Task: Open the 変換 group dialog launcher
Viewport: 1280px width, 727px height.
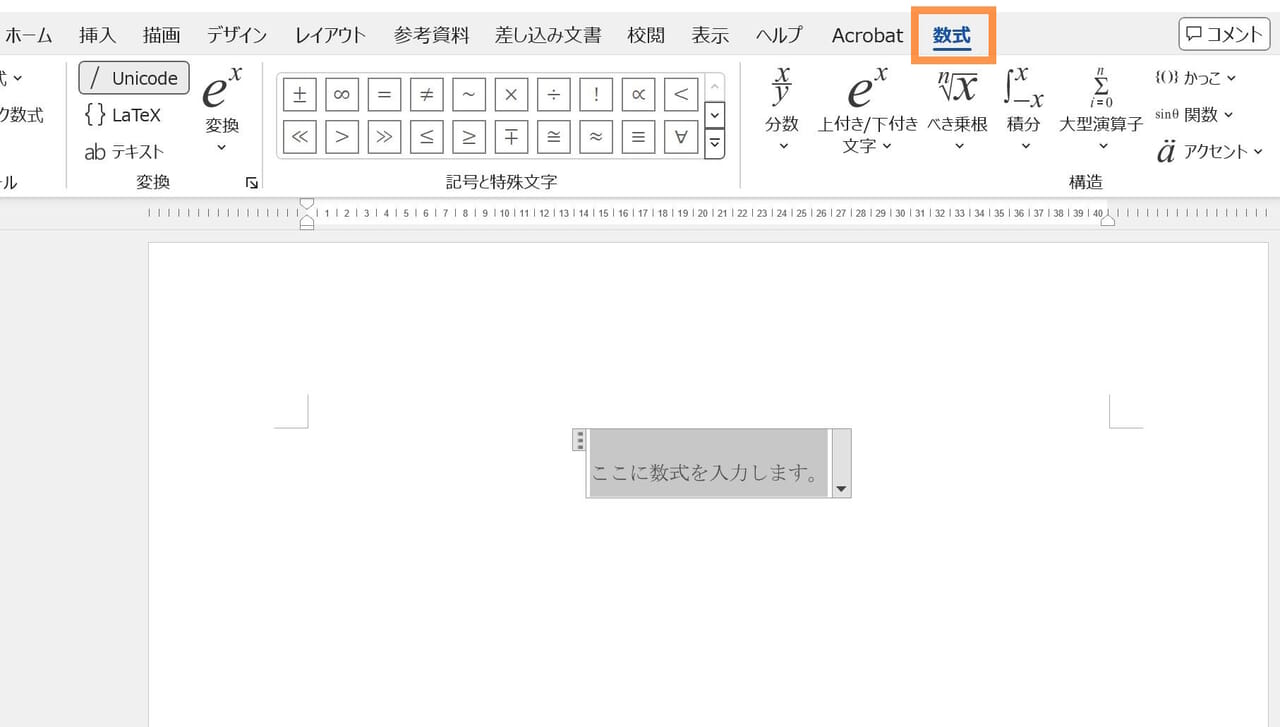Action: click(252, 183)
